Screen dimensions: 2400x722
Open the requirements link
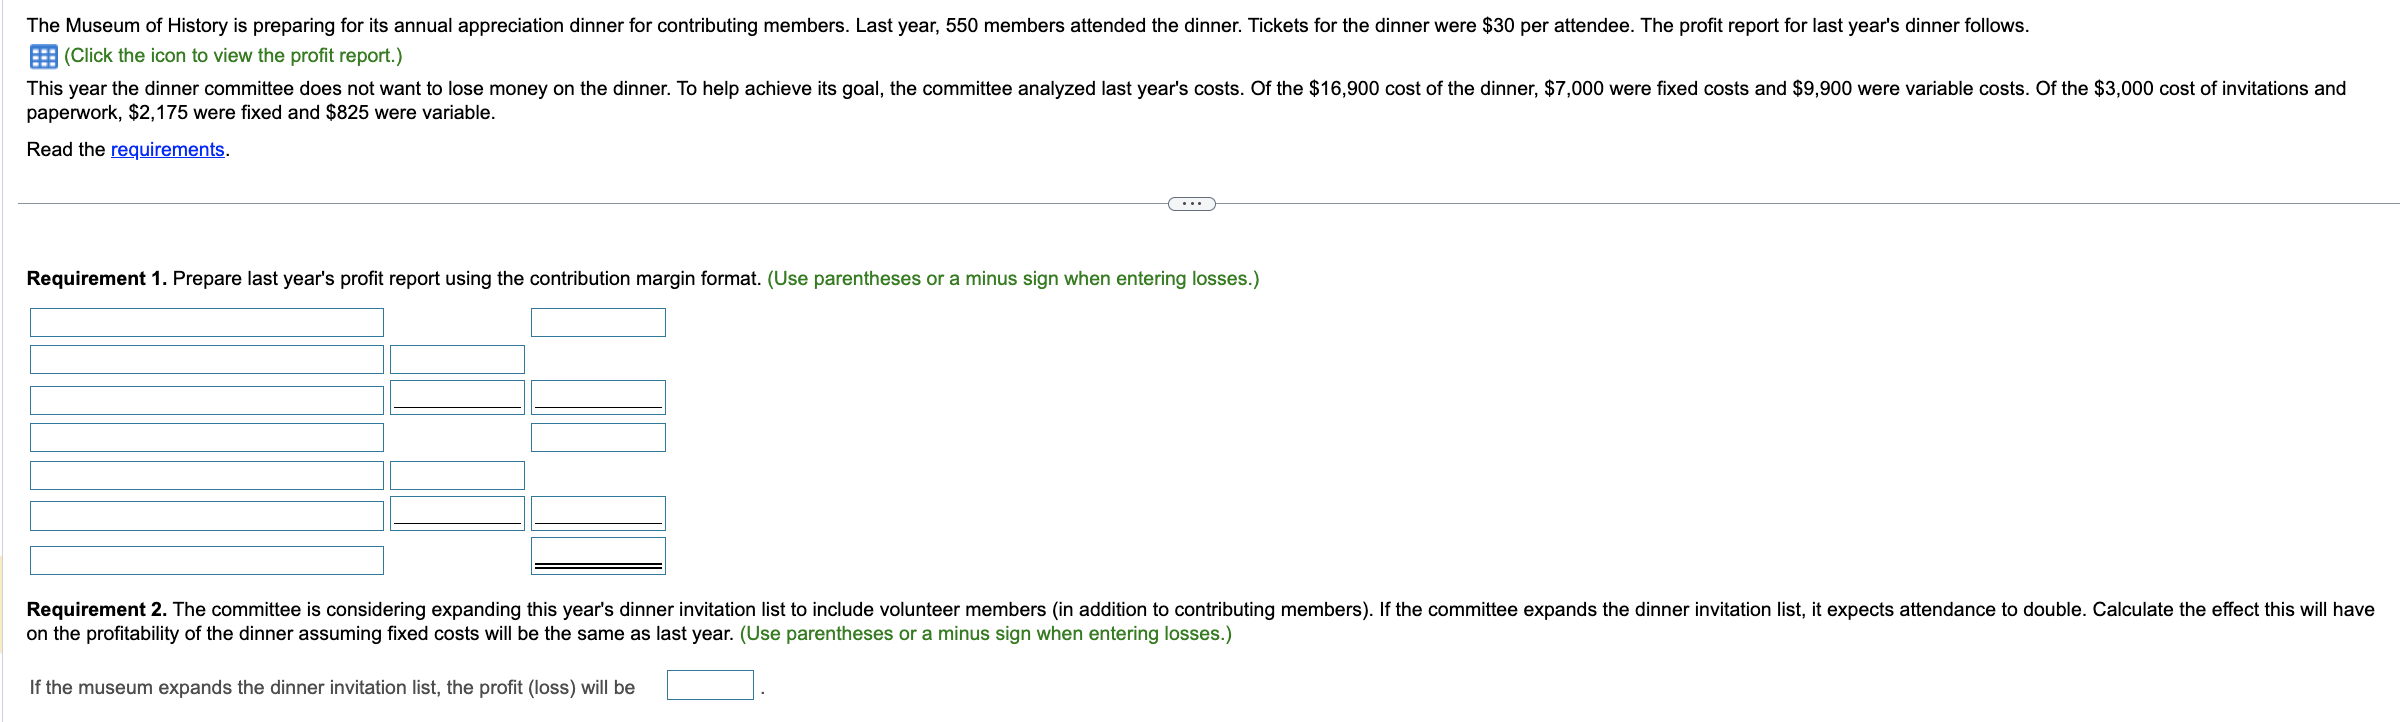(167, 150)
